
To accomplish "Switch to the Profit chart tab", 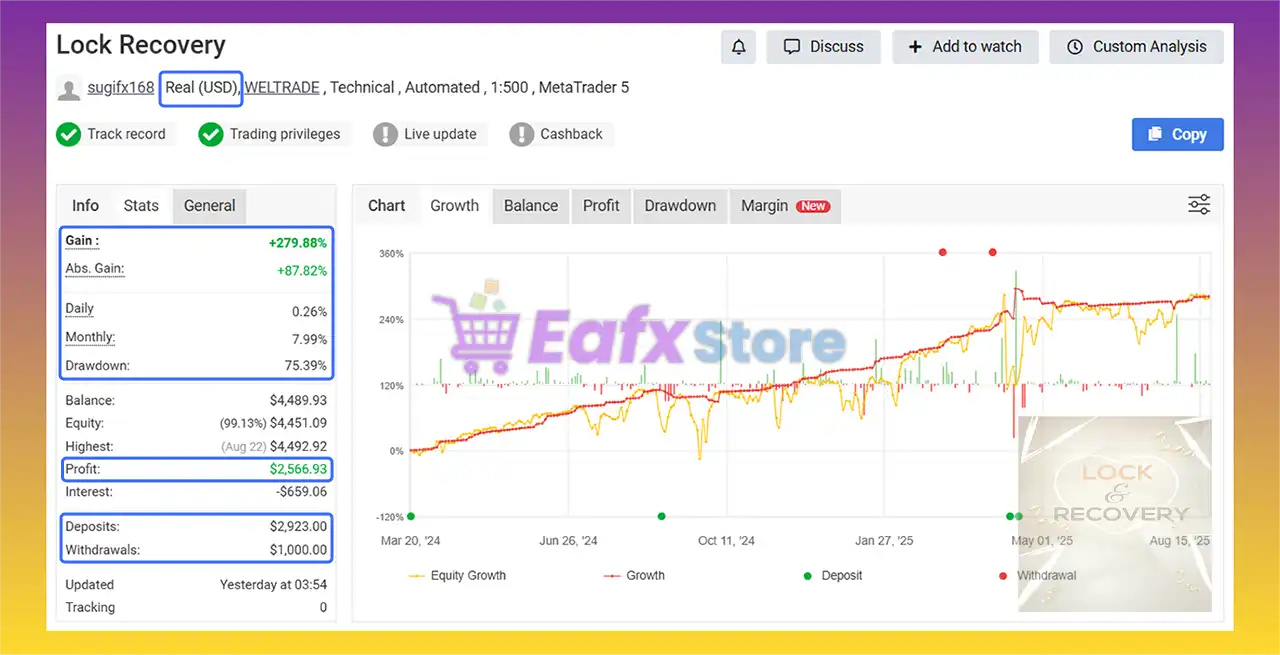I will [601, 206].
